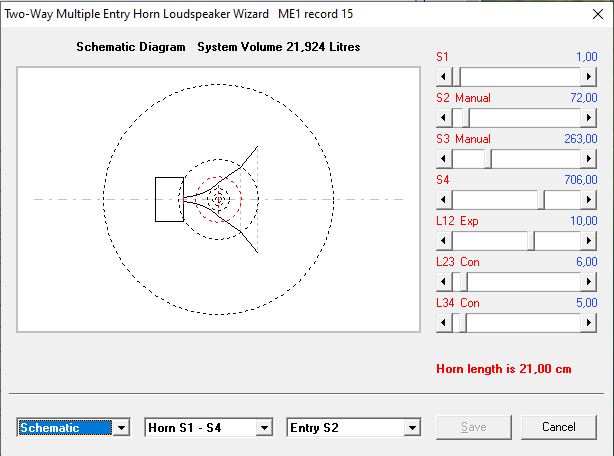The height and width of the screenshot is (456, 614).
Task: Click the L23 Con slider right arrow
Action: (x=588, y=282)
